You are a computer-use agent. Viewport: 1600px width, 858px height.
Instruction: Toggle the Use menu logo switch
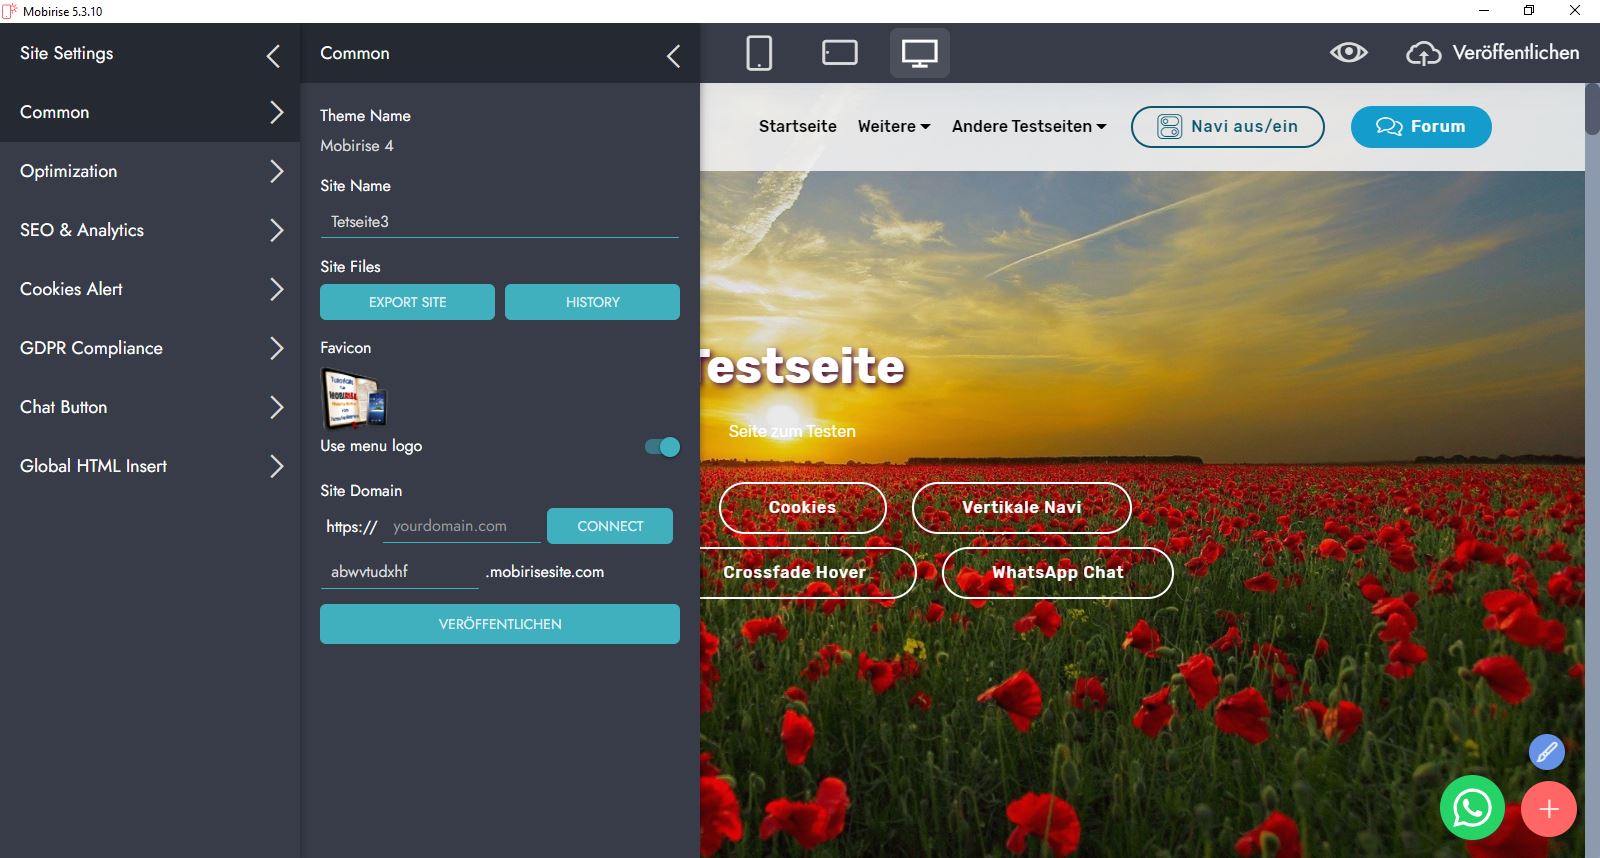click(662, 447)
